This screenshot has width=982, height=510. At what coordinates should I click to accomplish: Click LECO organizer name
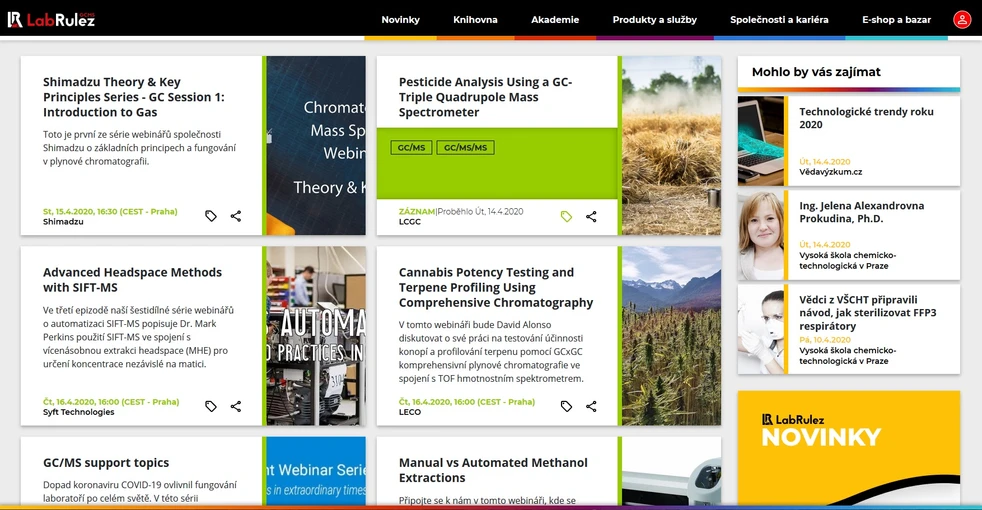410,412
